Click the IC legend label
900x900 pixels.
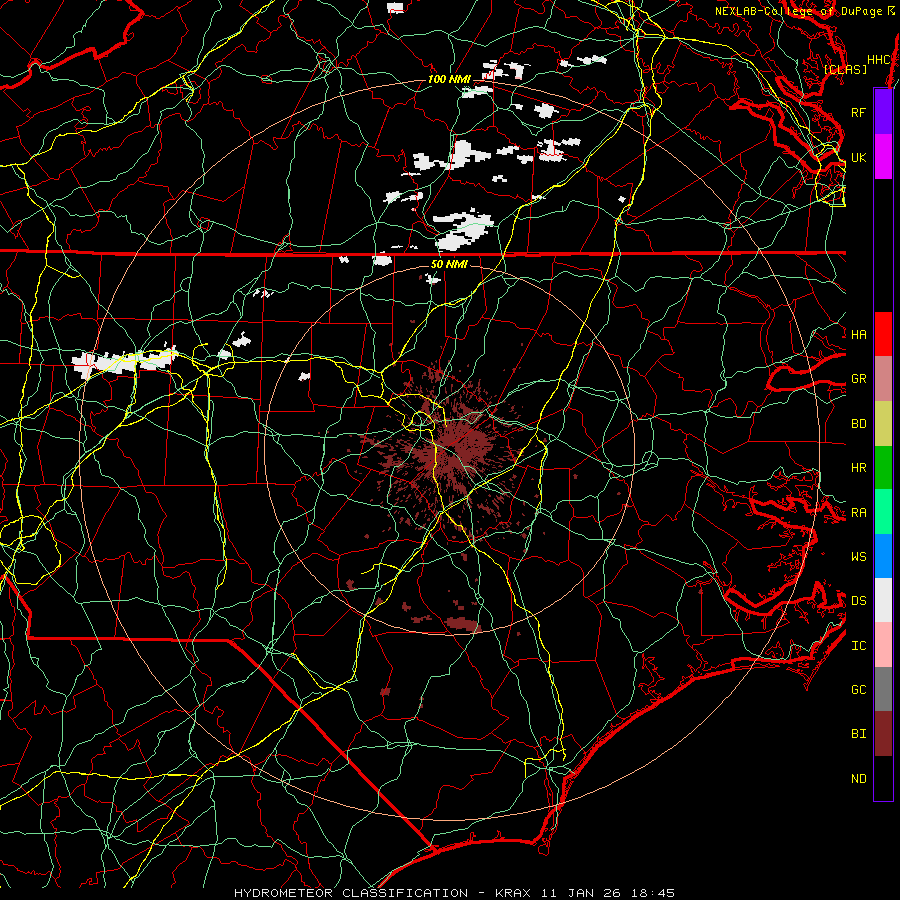(858, 646)
